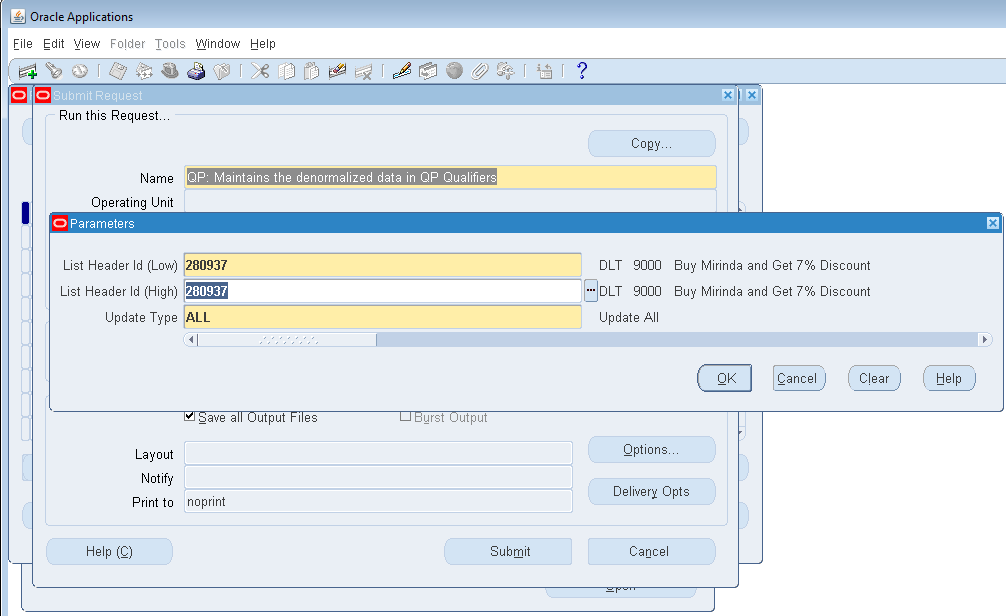The image size is (1006, 616).
Task: Click the Paste clipboard toolbar icon
Action: coord(312,71)
